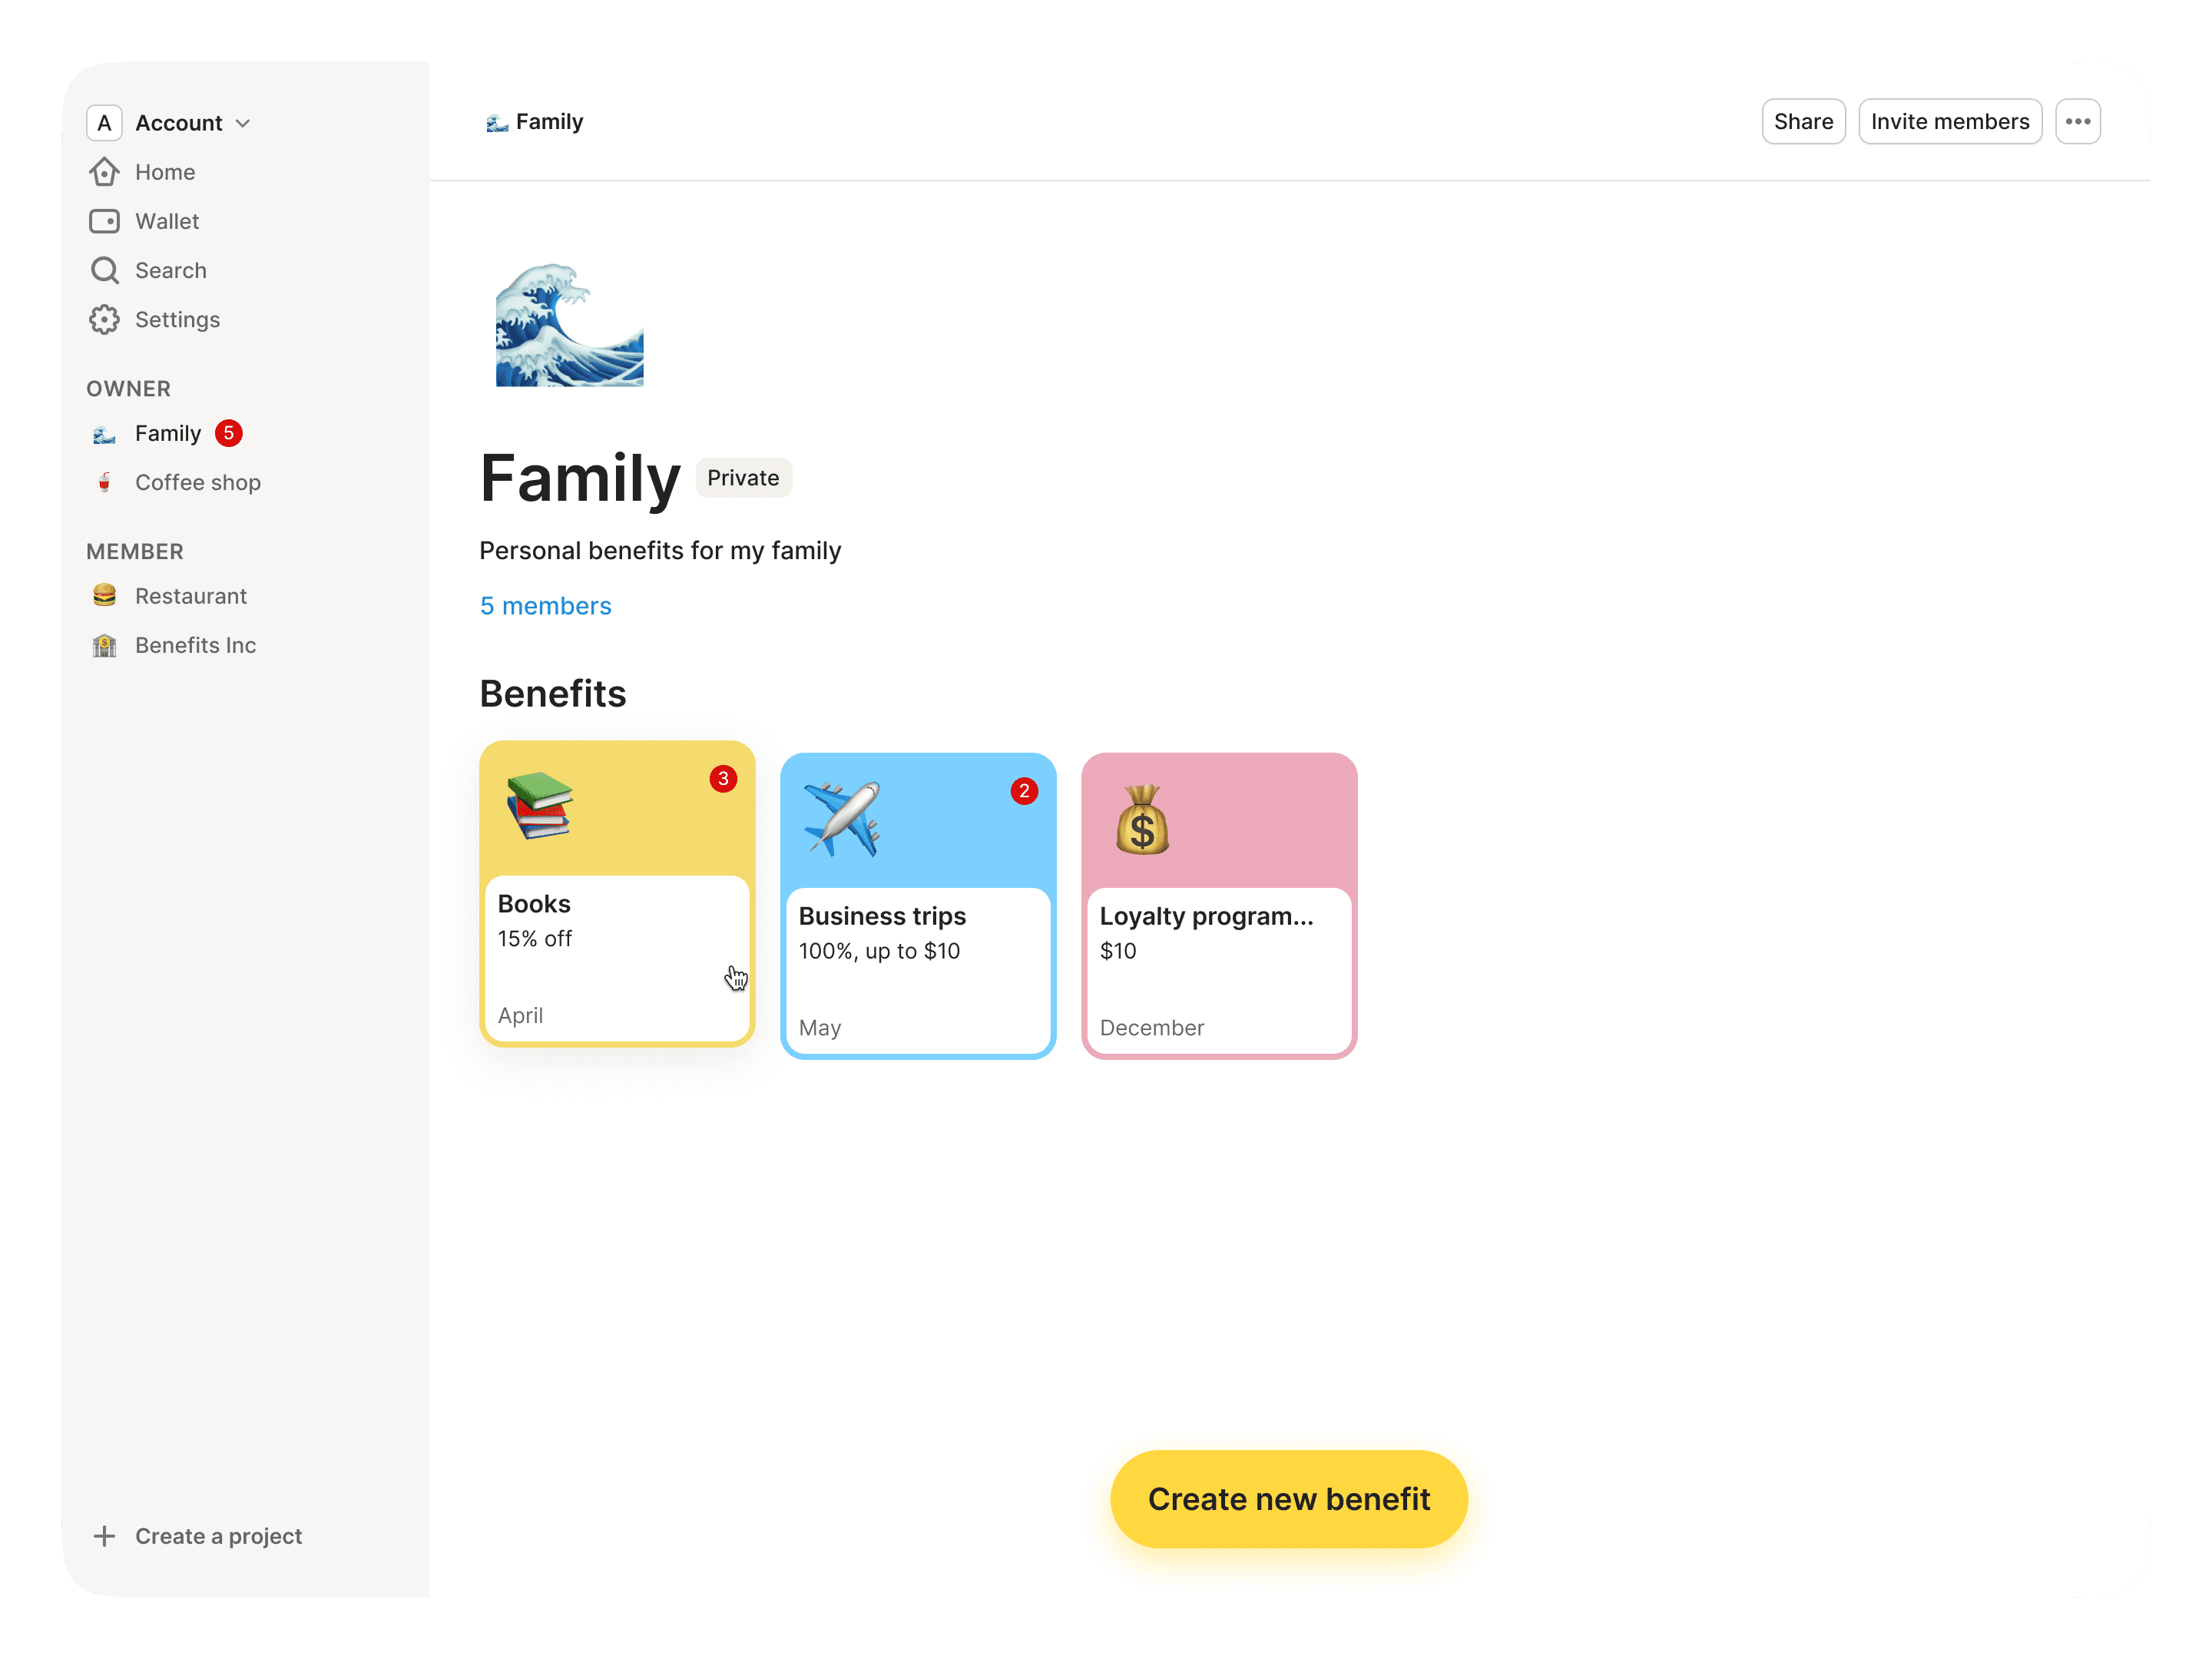The image size is (2212, 1659).
Task: Click the Search magnifier icon
Action: [104, 270]
